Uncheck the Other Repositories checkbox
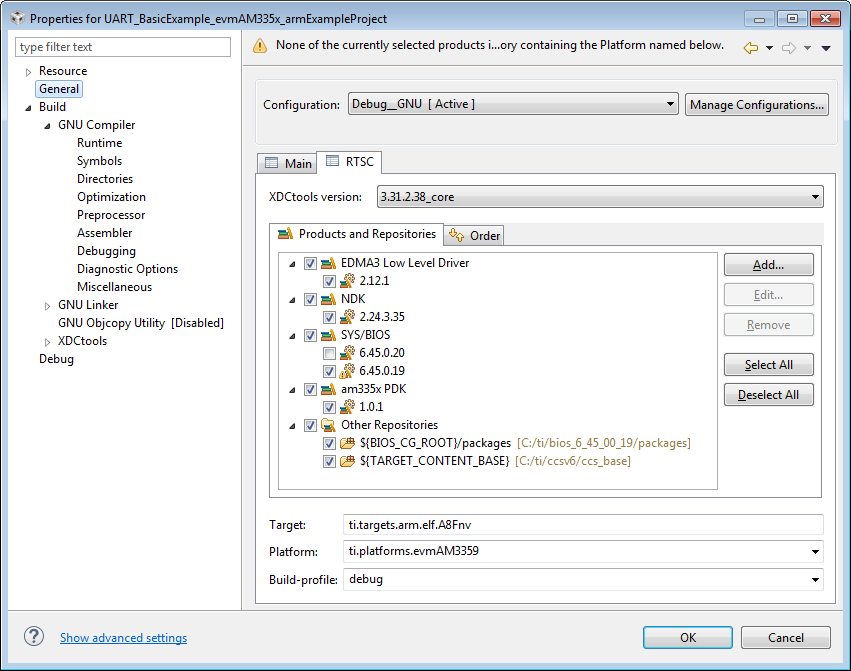This screenshot has width=851, height=671. (x=310, y=425)
